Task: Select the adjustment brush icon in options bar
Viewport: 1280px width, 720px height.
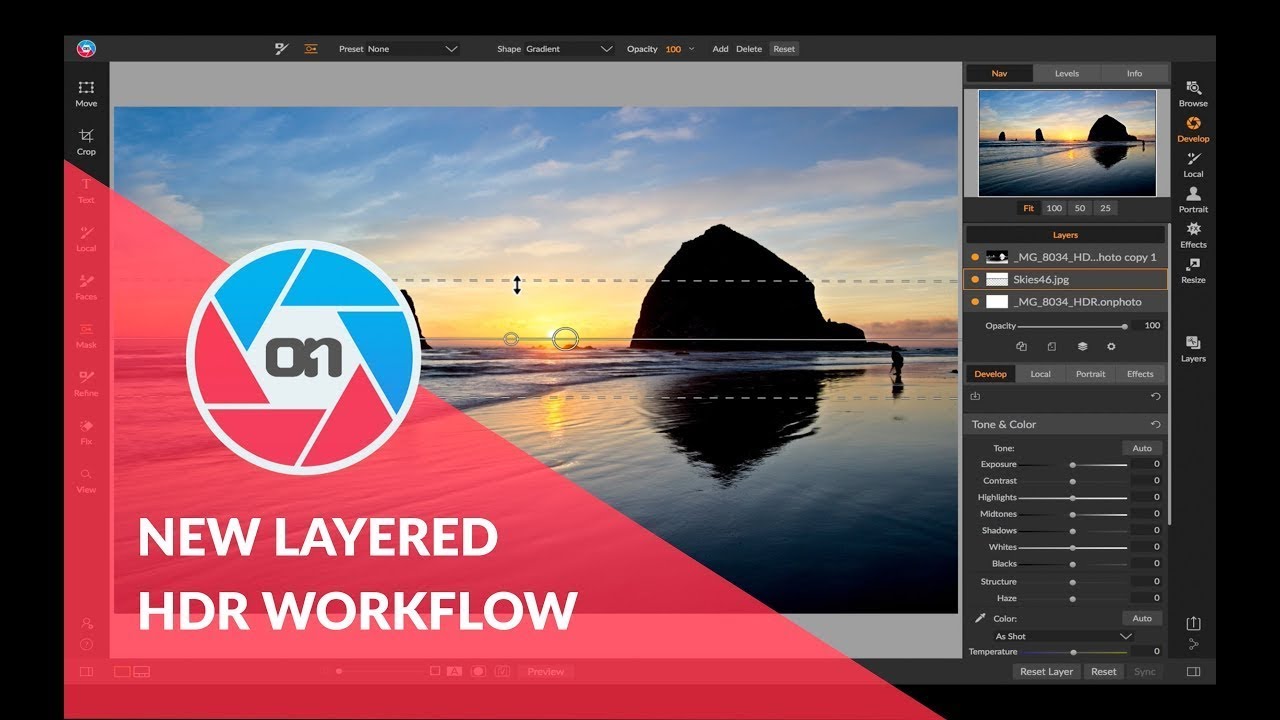Action: point(282,48)
